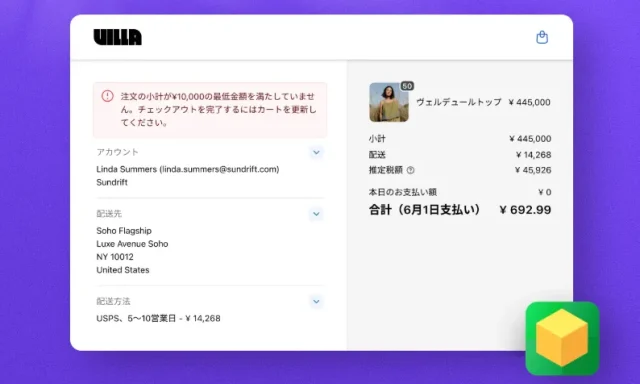Viewport: 640px width, 384px height.
Task: Click the USPS shipping method text
Action: point(158,318)
